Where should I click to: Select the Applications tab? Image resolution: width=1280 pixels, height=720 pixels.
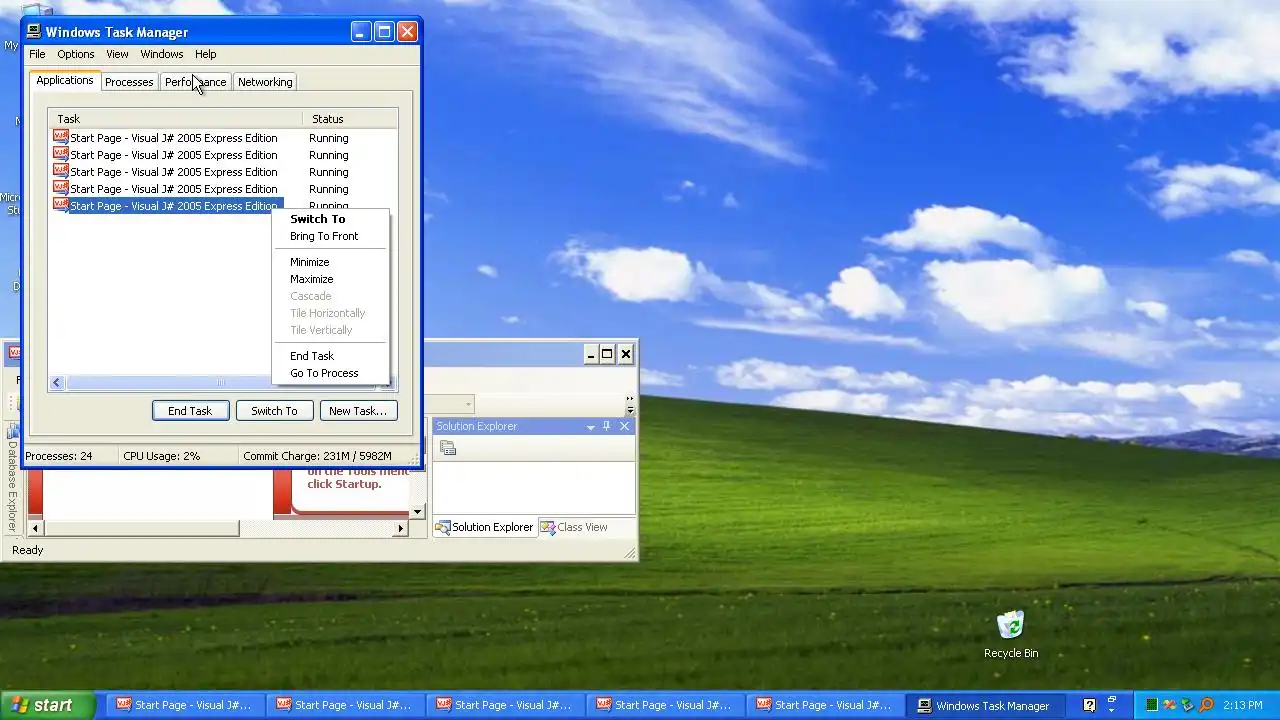[65, 80]
